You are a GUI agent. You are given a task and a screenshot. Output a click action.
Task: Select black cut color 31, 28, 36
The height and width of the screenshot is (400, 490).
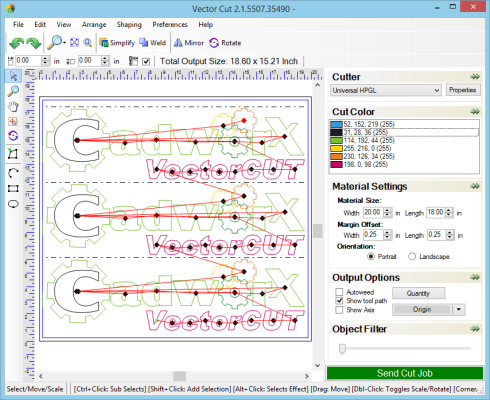click(404, 132)
